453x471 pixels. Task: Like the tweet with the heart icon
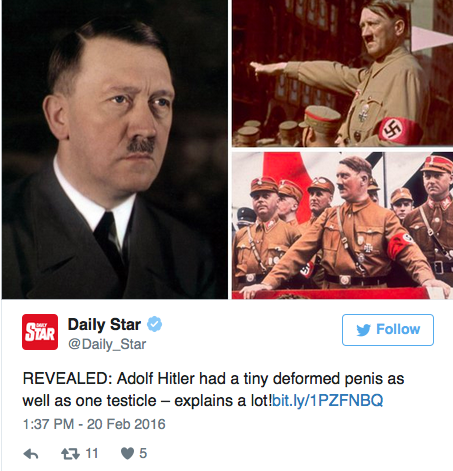coord(127,454)
